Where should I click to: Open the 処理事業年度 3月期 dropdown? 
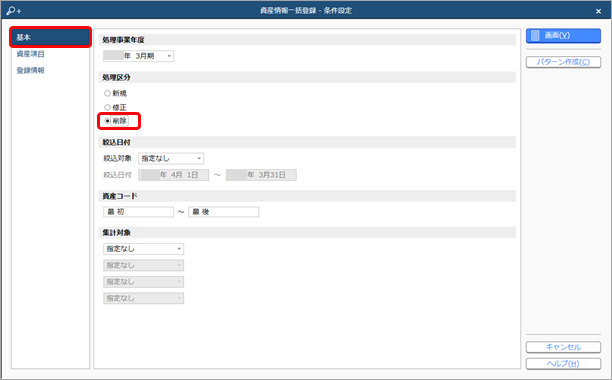139,56
